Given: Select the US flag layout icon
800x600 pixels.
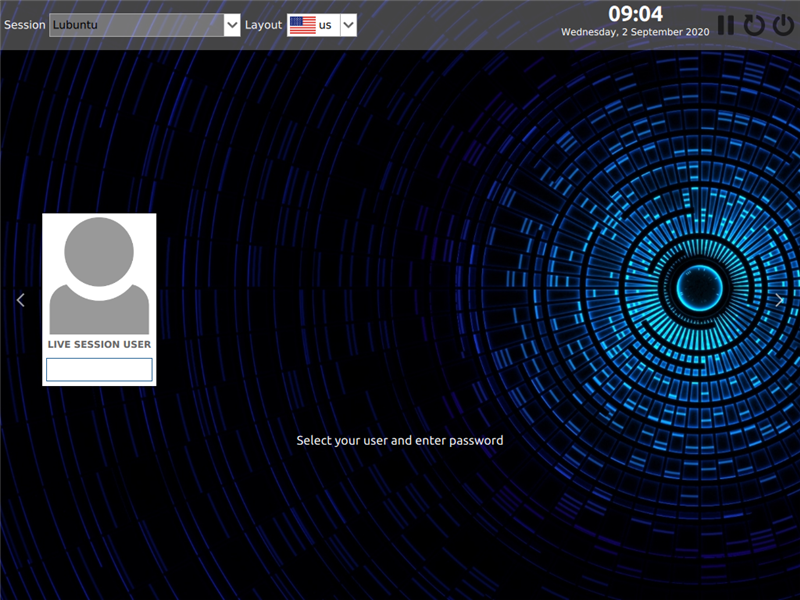Looking at the screenshot, I should click(x=303, y=25).
